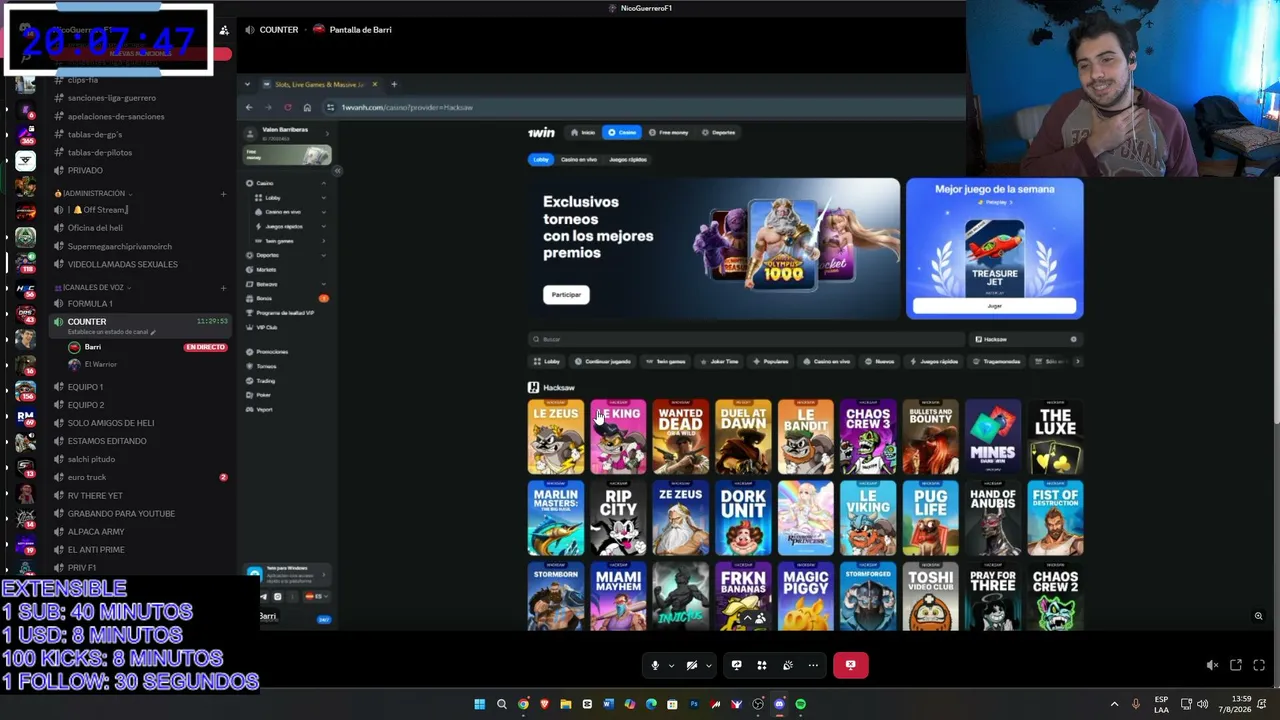Open Windows Start menu
This screenshot has height=720, width=1280.
point(480,704)
